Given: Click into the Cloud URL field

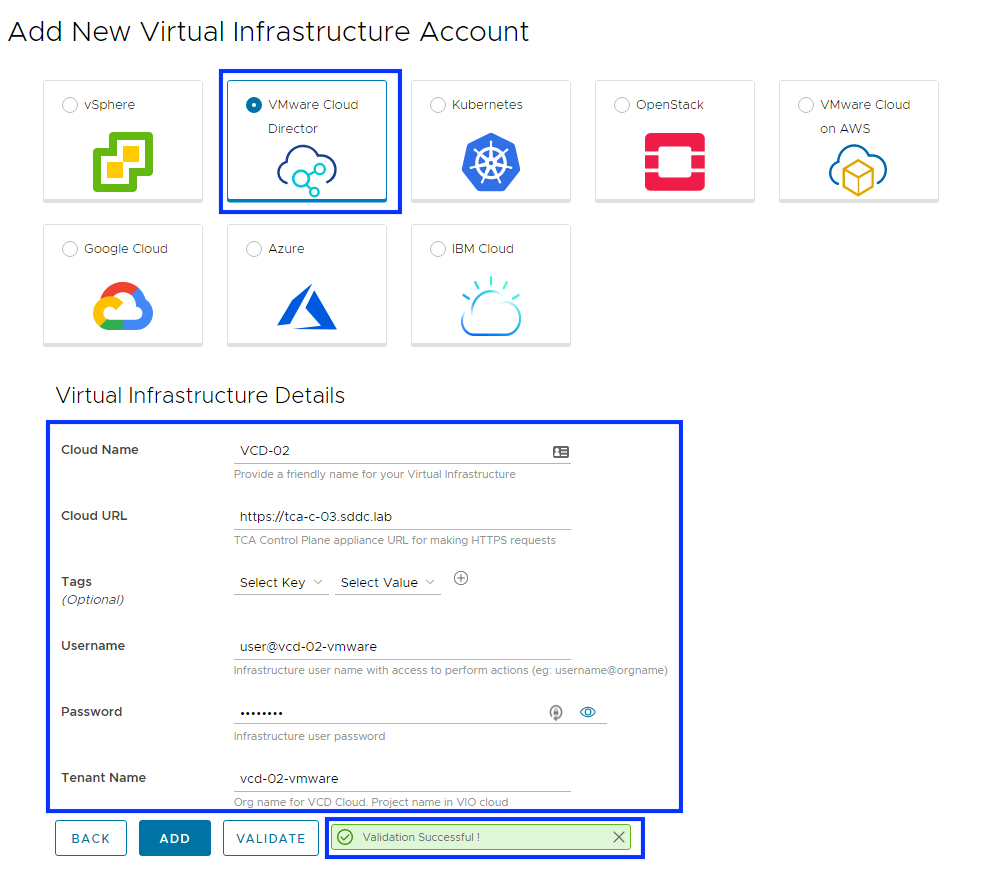Looking at the screenshot, I should (x=400, y=517).
